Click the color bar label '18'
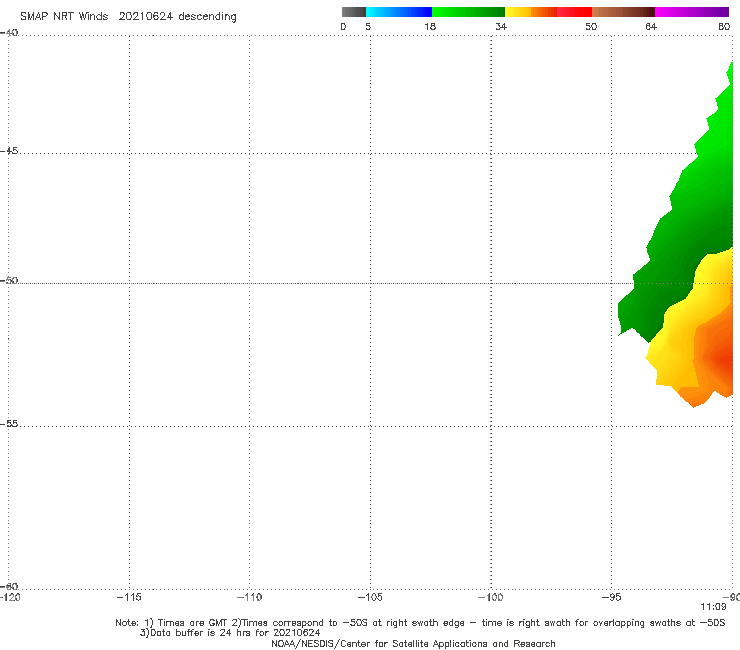The height and width of the screenshot is (650, 740). click(x=430, y=27)
